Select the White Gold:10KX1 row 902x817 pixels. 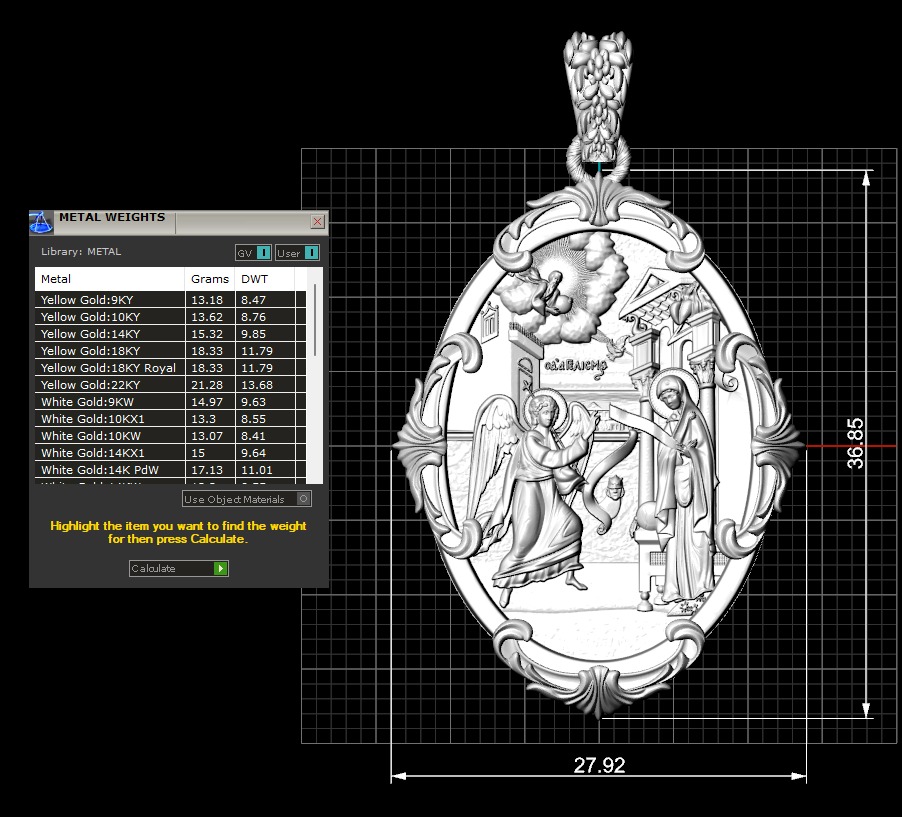coord(170,419)
